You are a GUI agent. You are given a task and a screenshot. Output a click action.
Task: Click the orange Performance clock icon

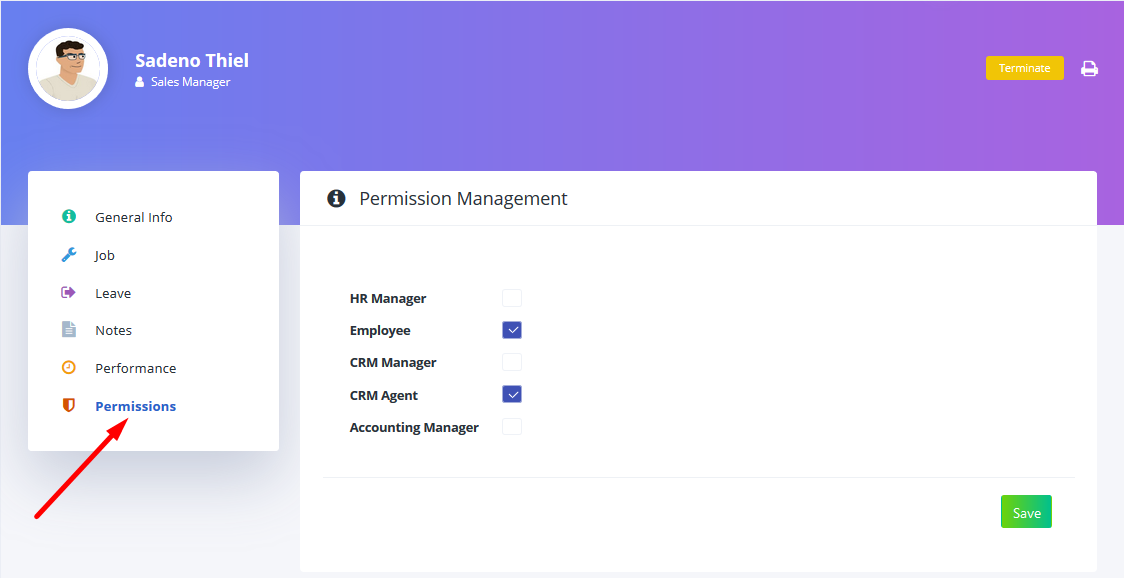tap(69, 368)
